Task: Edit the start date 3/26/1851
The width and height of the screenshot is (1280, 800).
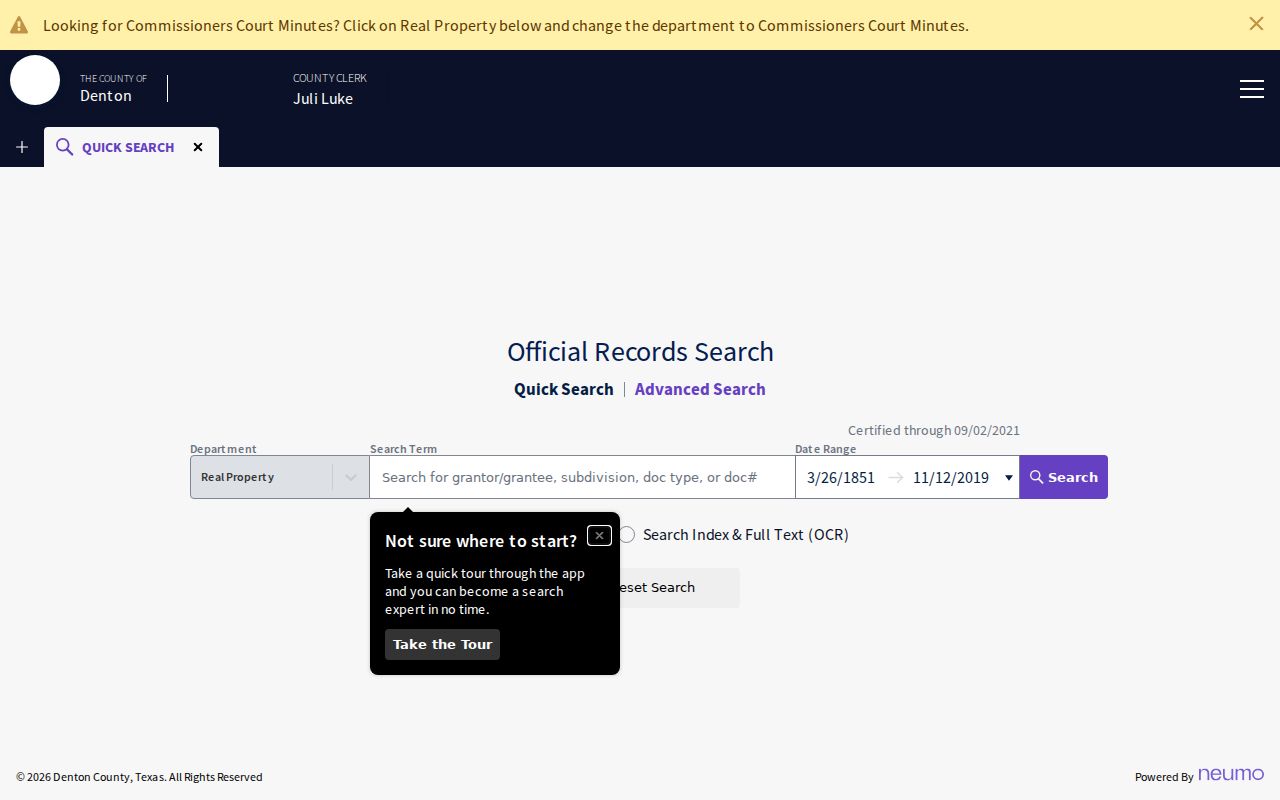Action: click(x=841, y=477)
